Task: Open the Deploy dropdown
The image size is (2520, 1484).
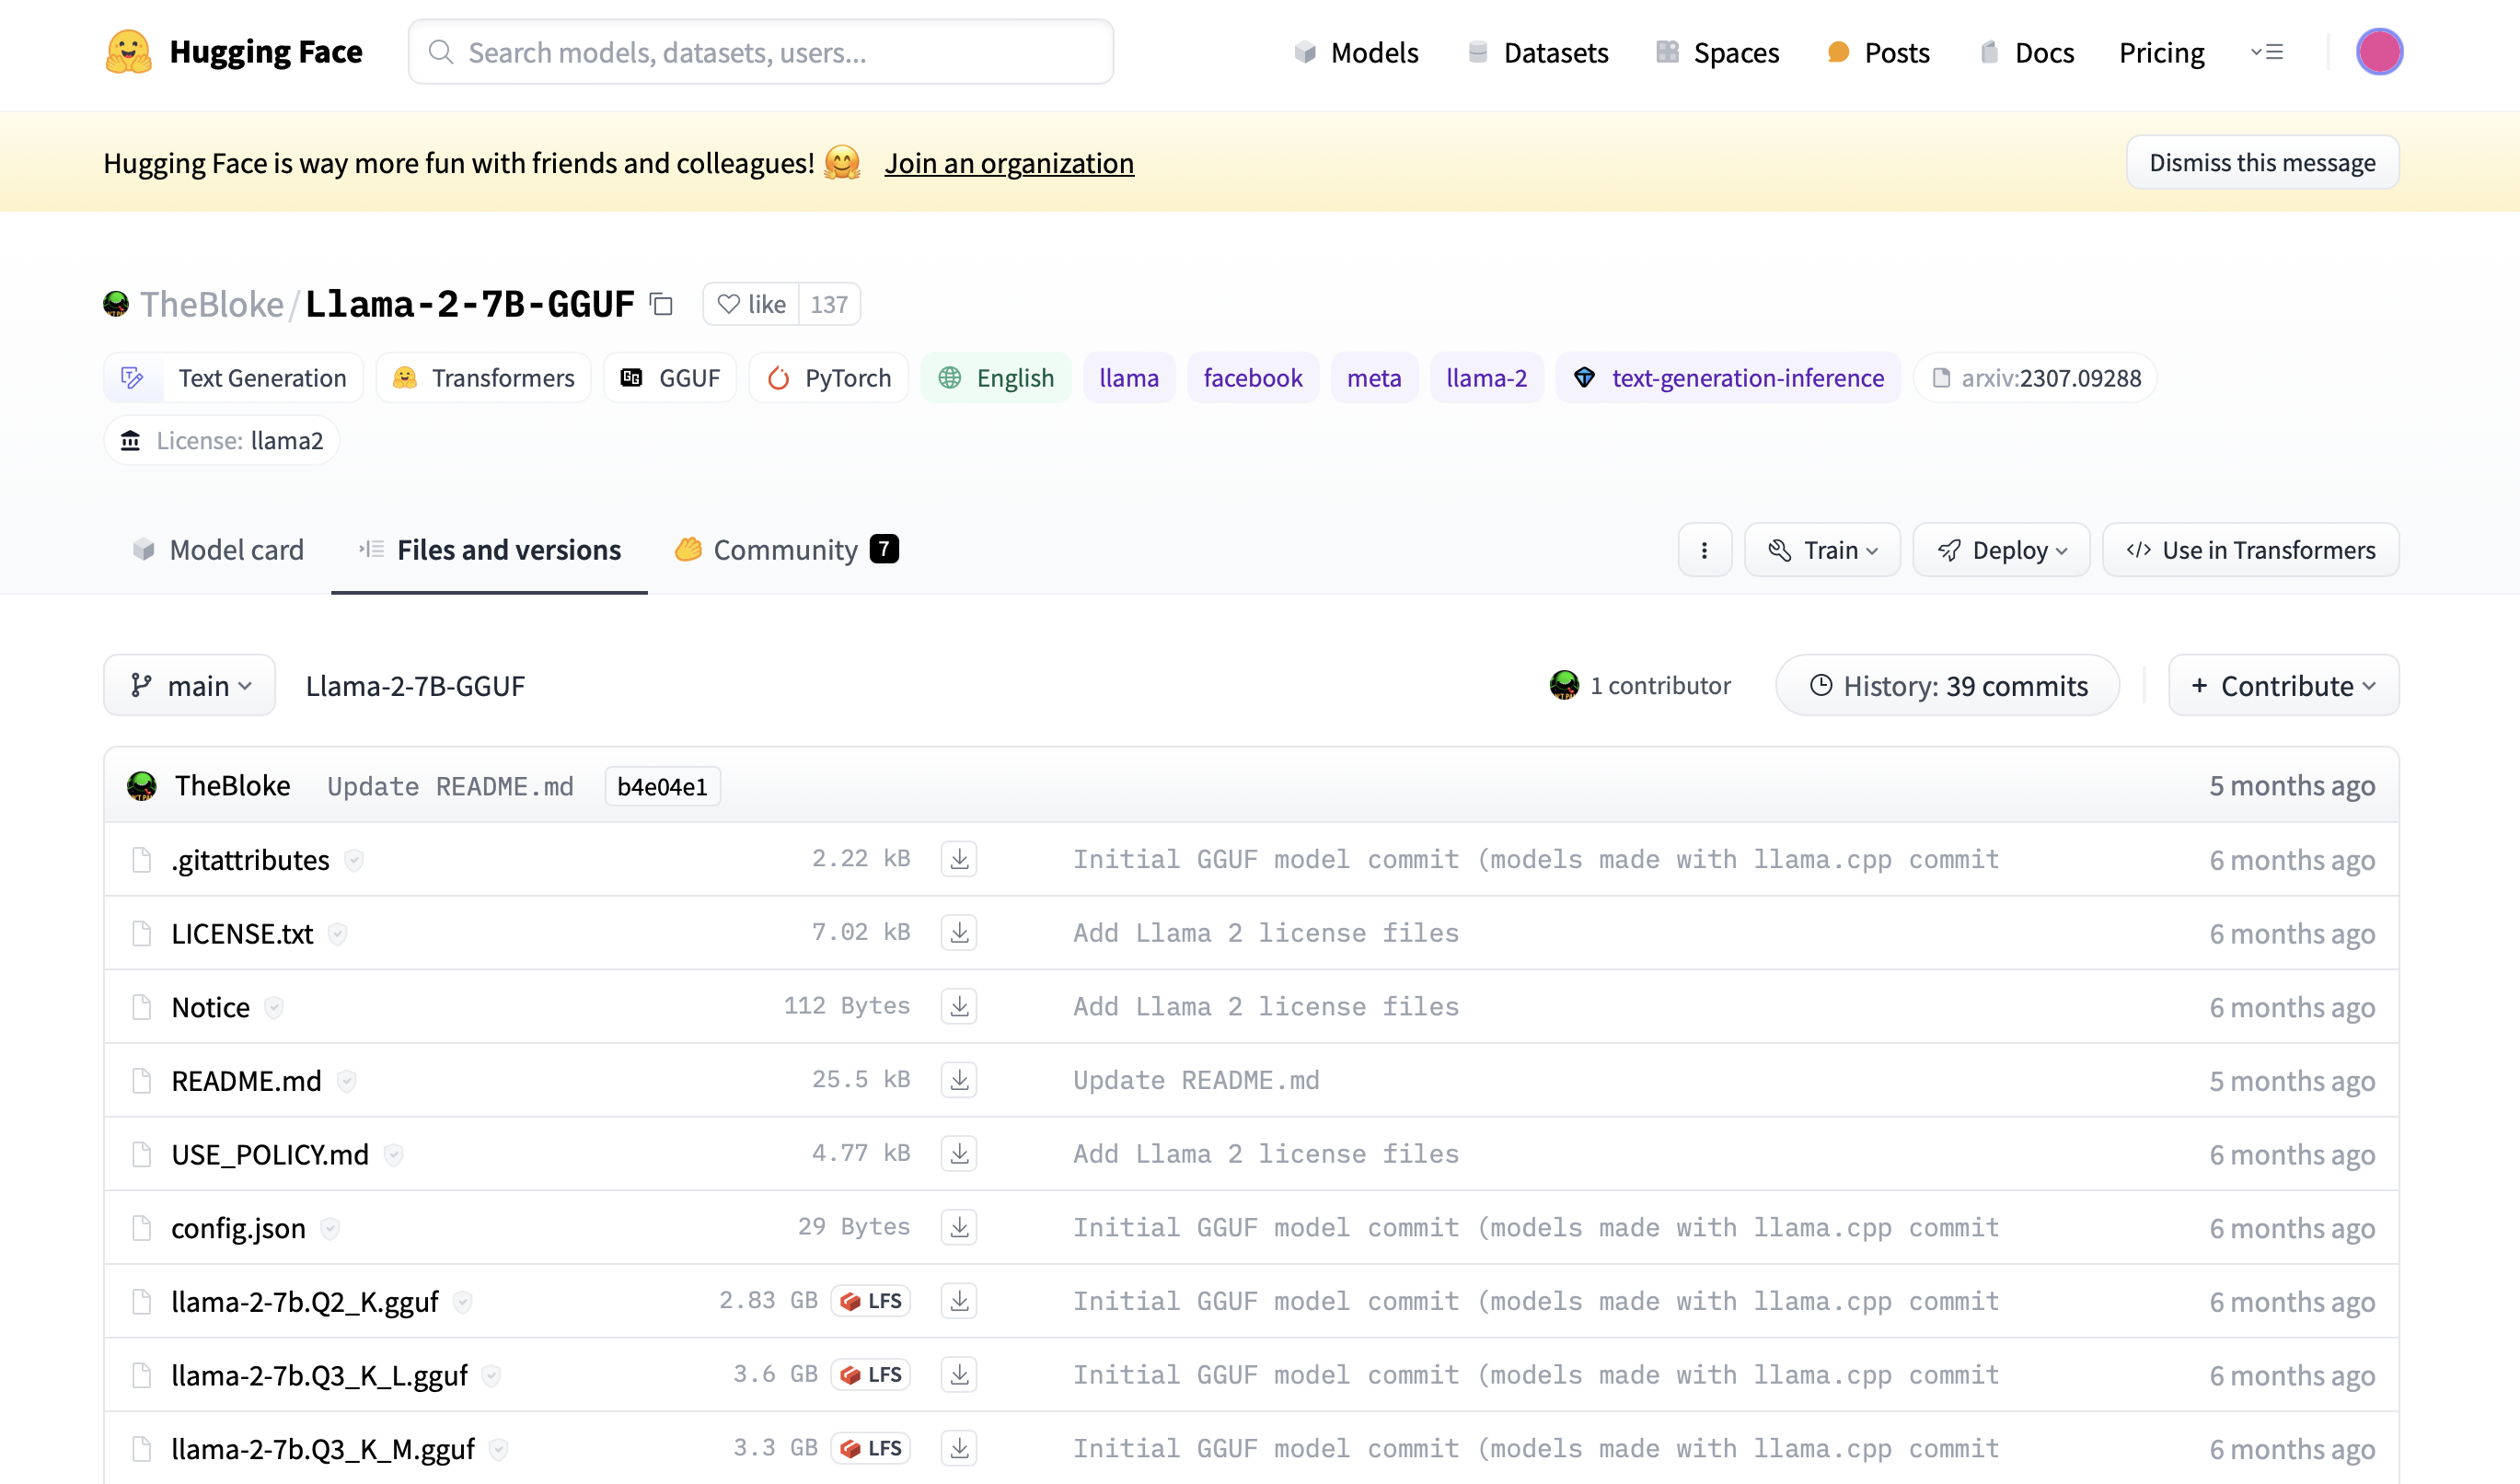Action: tap(2001, 550)
